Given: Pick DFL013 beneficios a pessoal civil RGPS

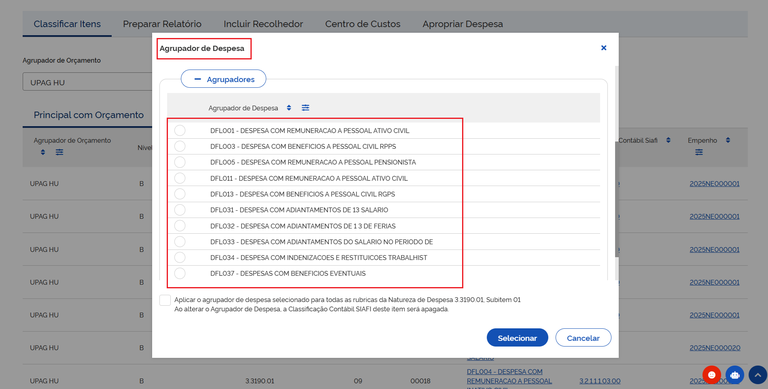Looking at the screenshot, I should (x=180, y=194).
